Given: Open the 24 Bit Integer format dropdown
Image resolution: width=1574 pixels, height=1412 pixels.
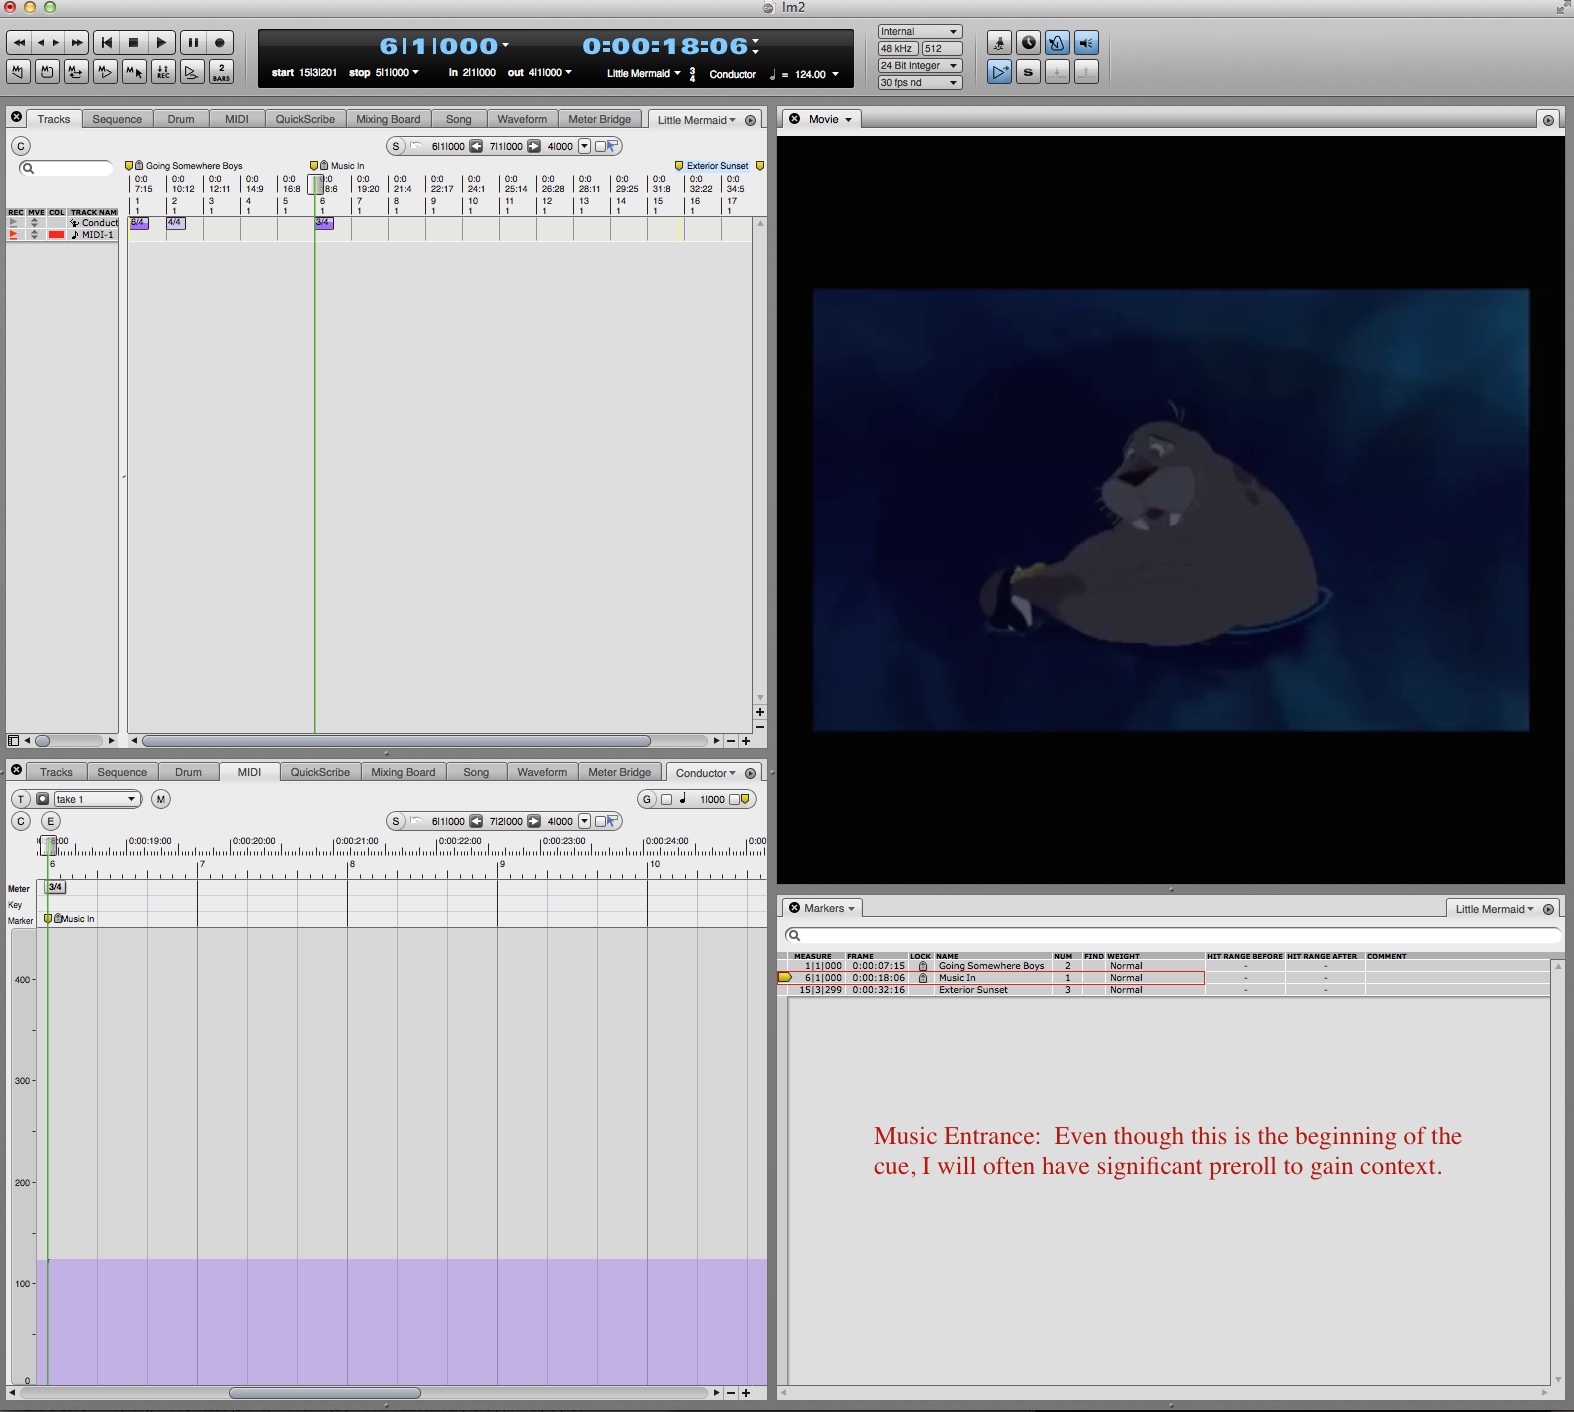Looking at the screenshot, I should (920, 66).
